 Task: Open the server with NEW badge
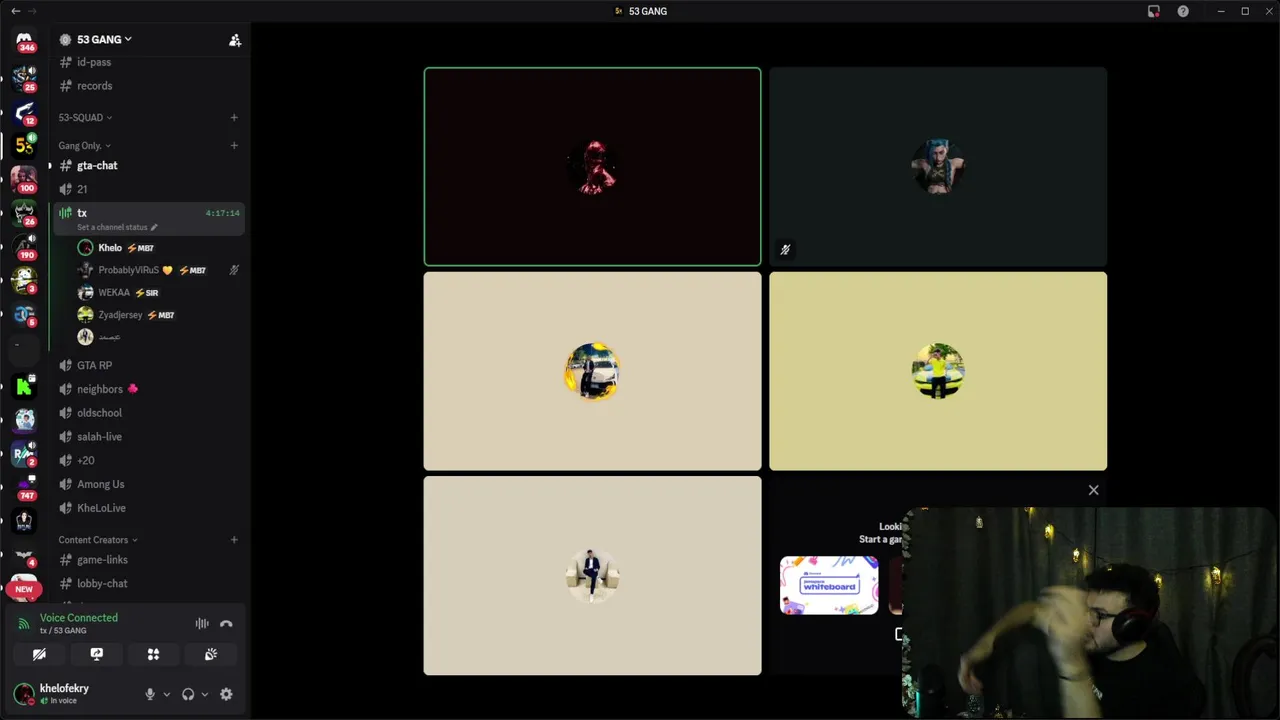point(24,588)
